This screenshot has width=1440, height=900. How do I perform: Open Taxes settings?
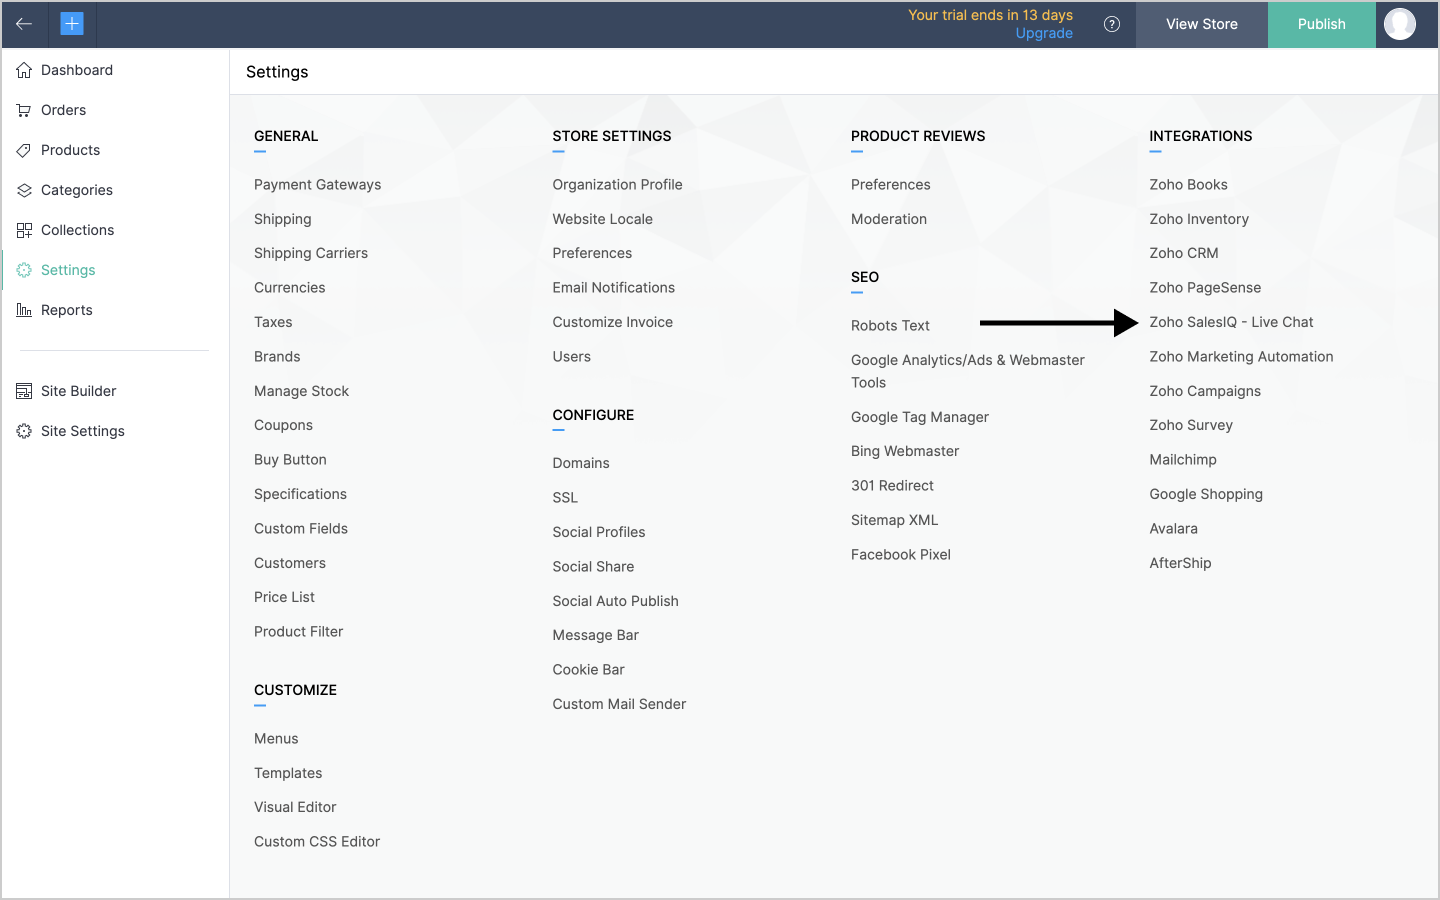pos(273,322)
